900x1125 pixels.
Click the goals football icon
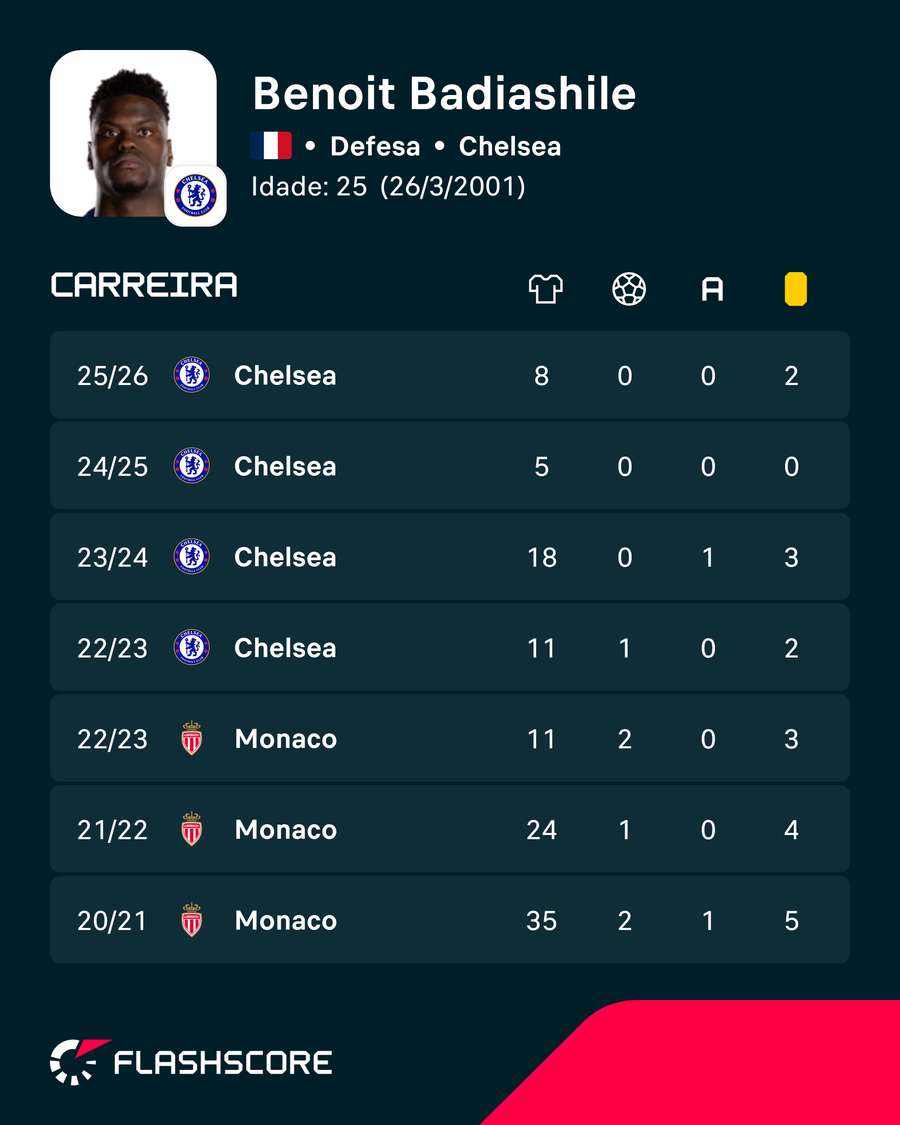(629, 290)
